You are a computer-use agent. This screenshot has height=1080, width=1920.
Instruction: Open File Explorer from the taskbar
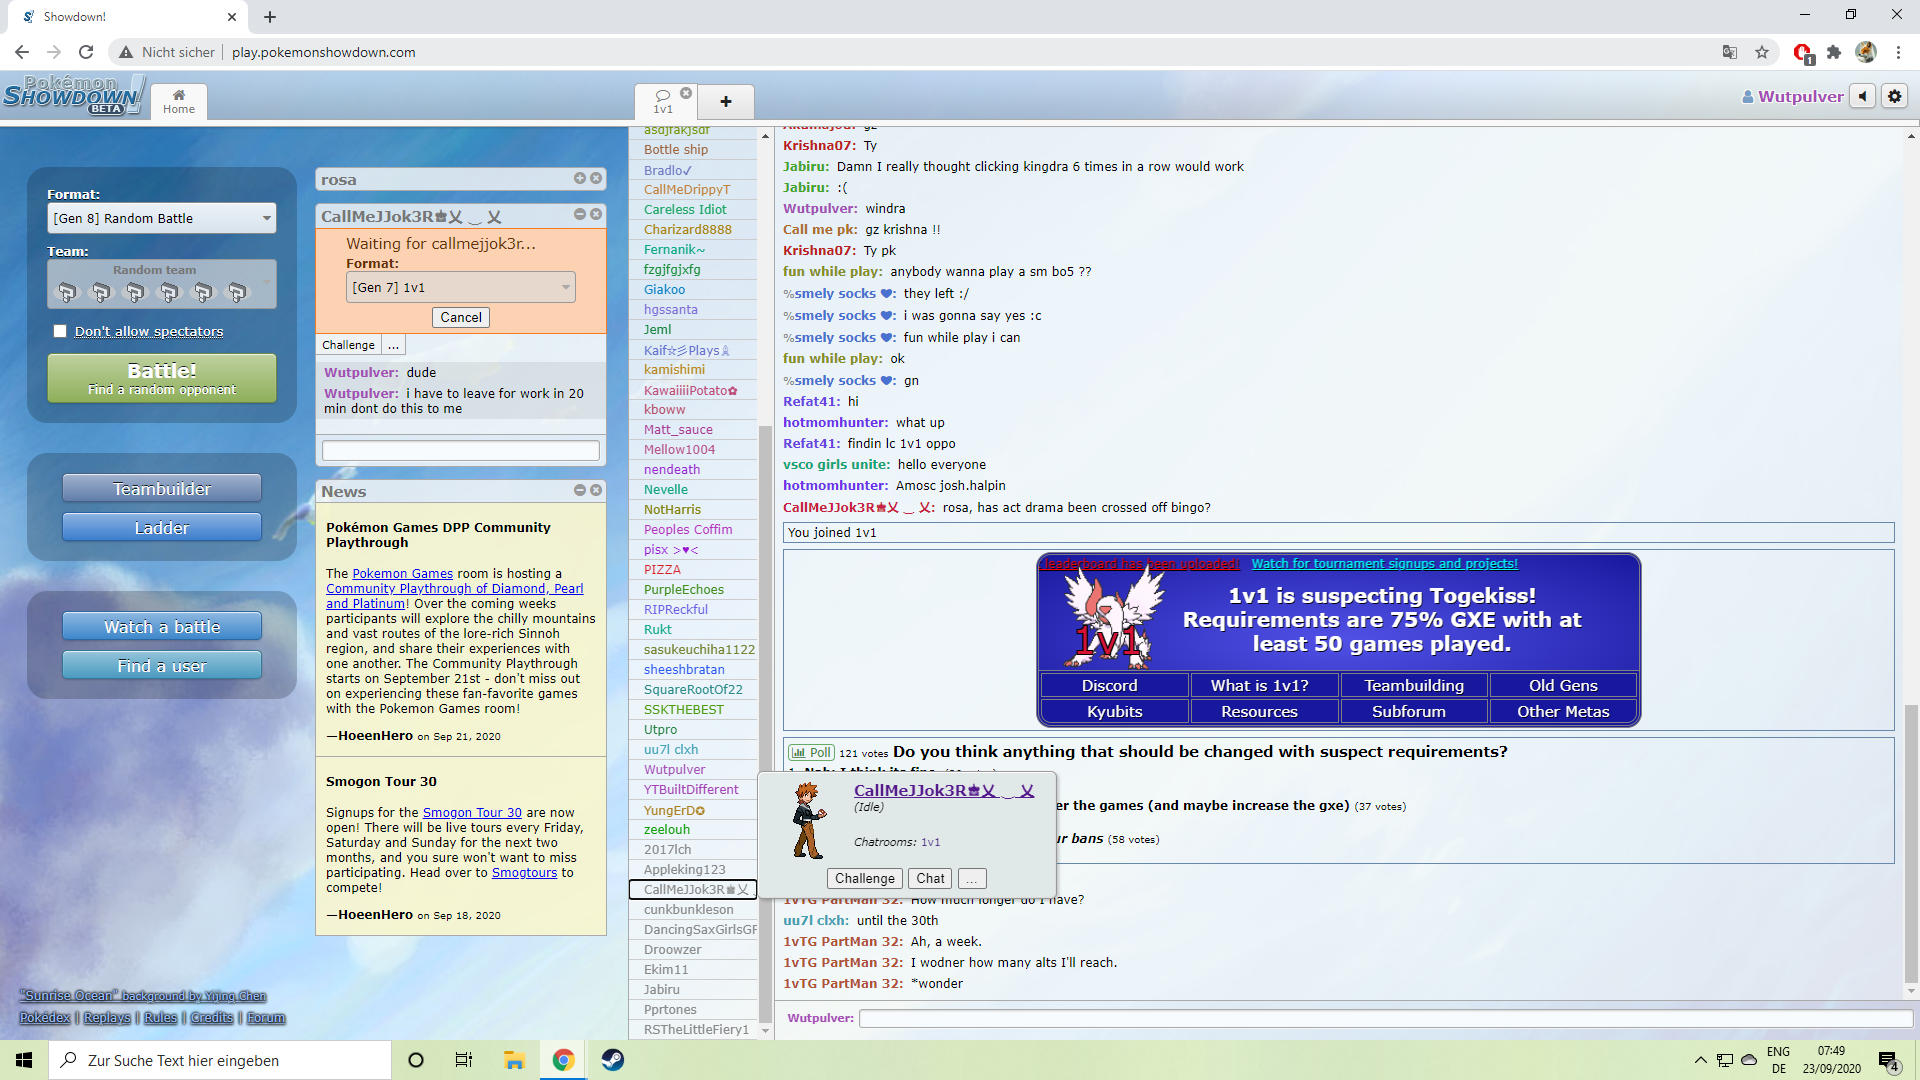pyautogui.click(x=514, y=1060)
